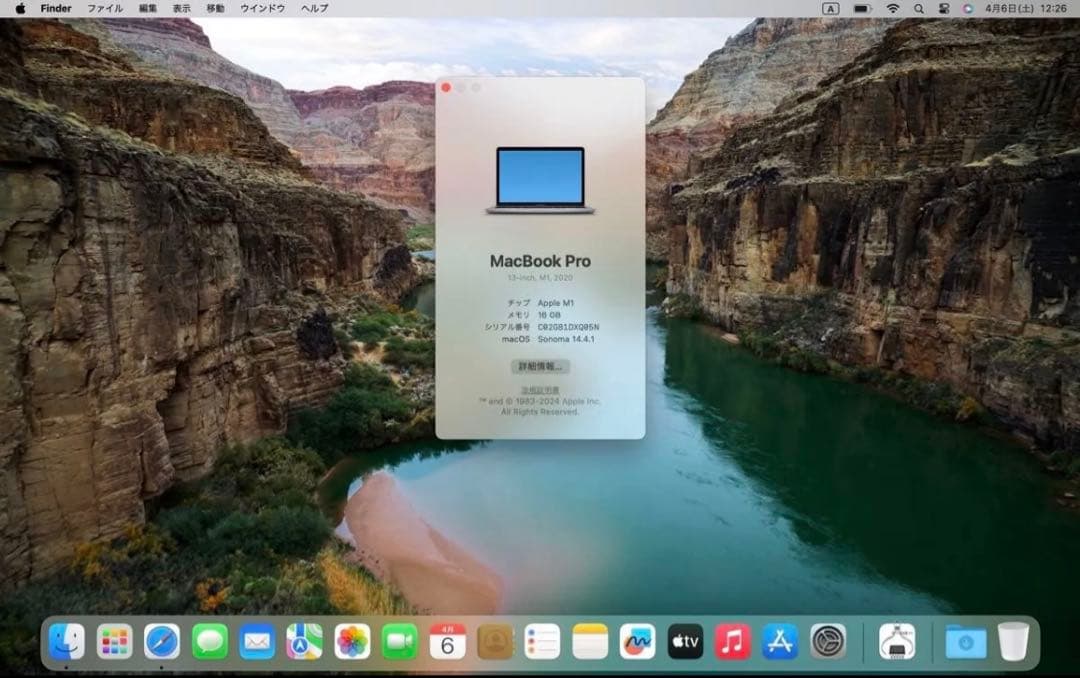
Task: Open the Trash in the Dock
Action: pyautogui.click(x=1013, y=641)
